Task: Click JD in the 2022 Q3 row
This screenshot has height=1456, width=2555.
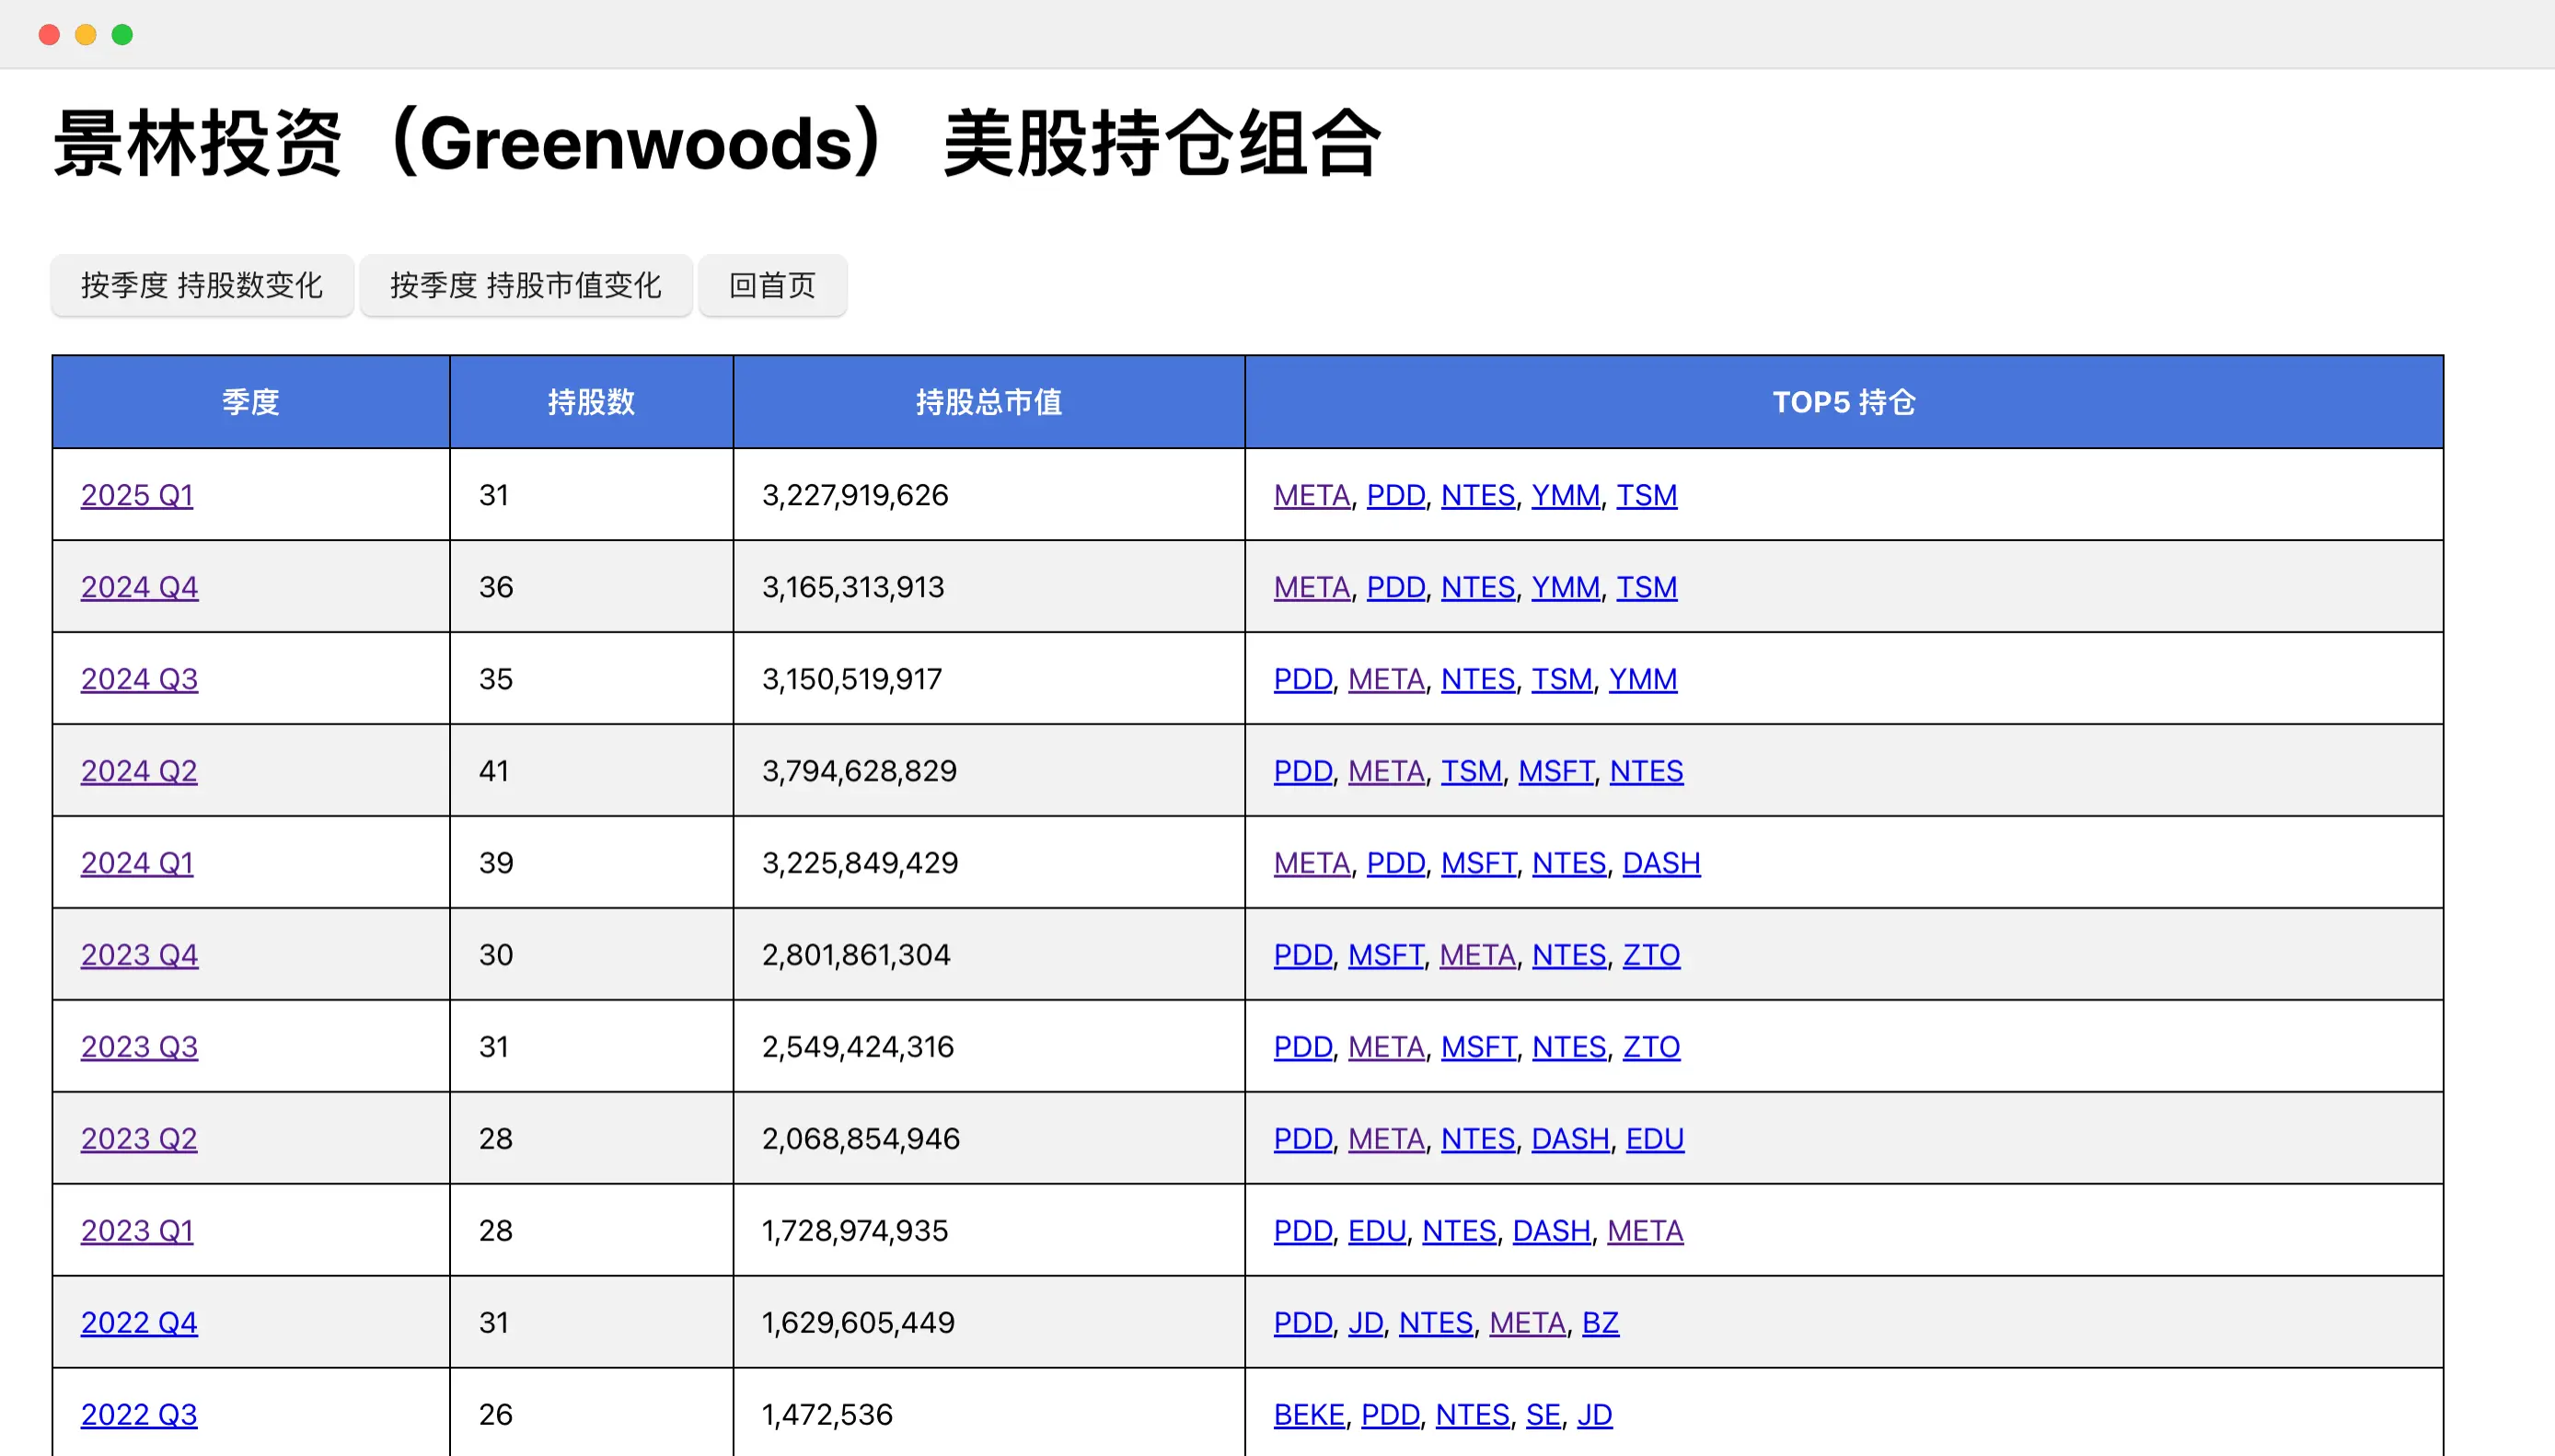Action: point(1595,1415)
